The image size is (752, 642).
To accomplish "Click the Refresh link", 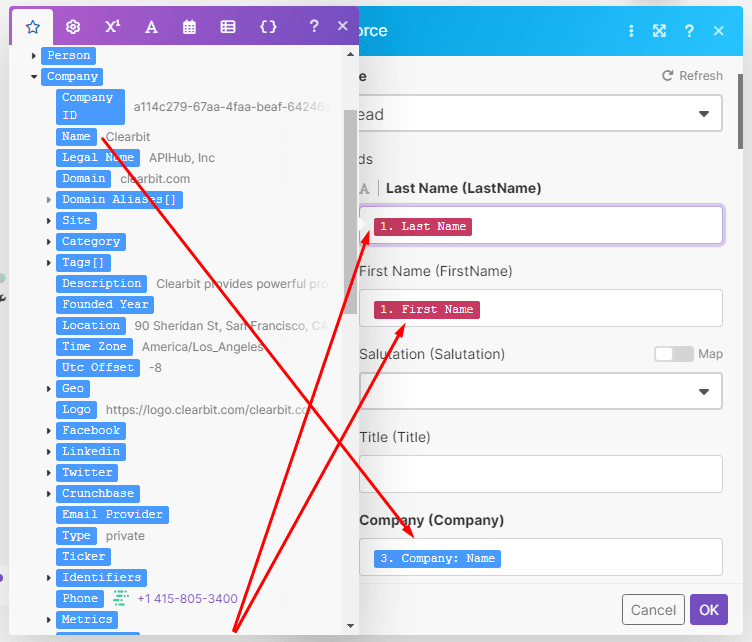I will pos(692,76).
